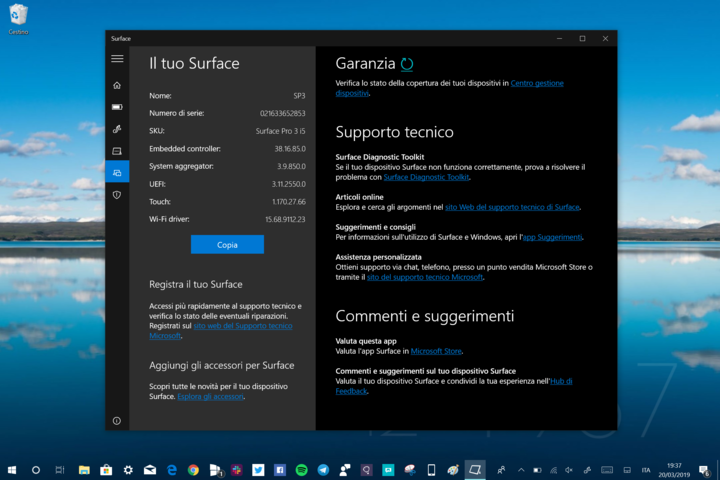Open the Action Center notifications icon

pos(704,470)
